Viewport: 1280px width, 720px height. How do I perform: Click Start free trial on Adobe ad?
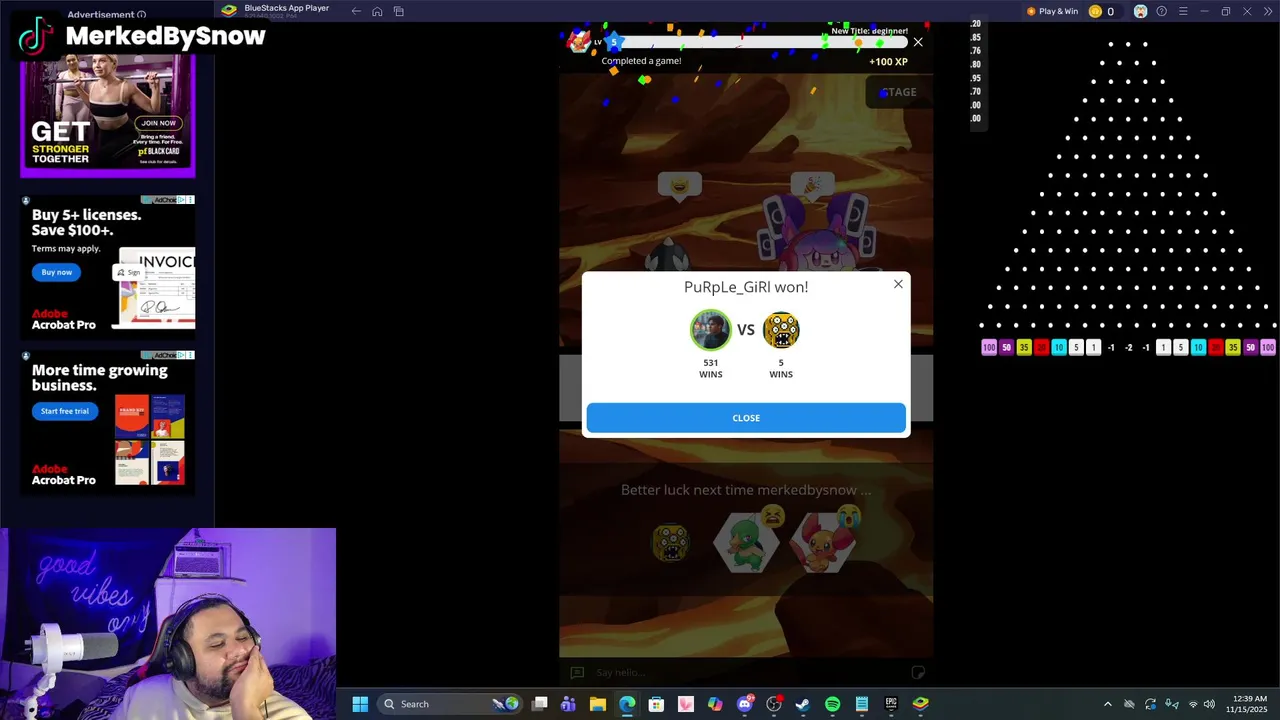pyautogui.click(x=65, y=411)
